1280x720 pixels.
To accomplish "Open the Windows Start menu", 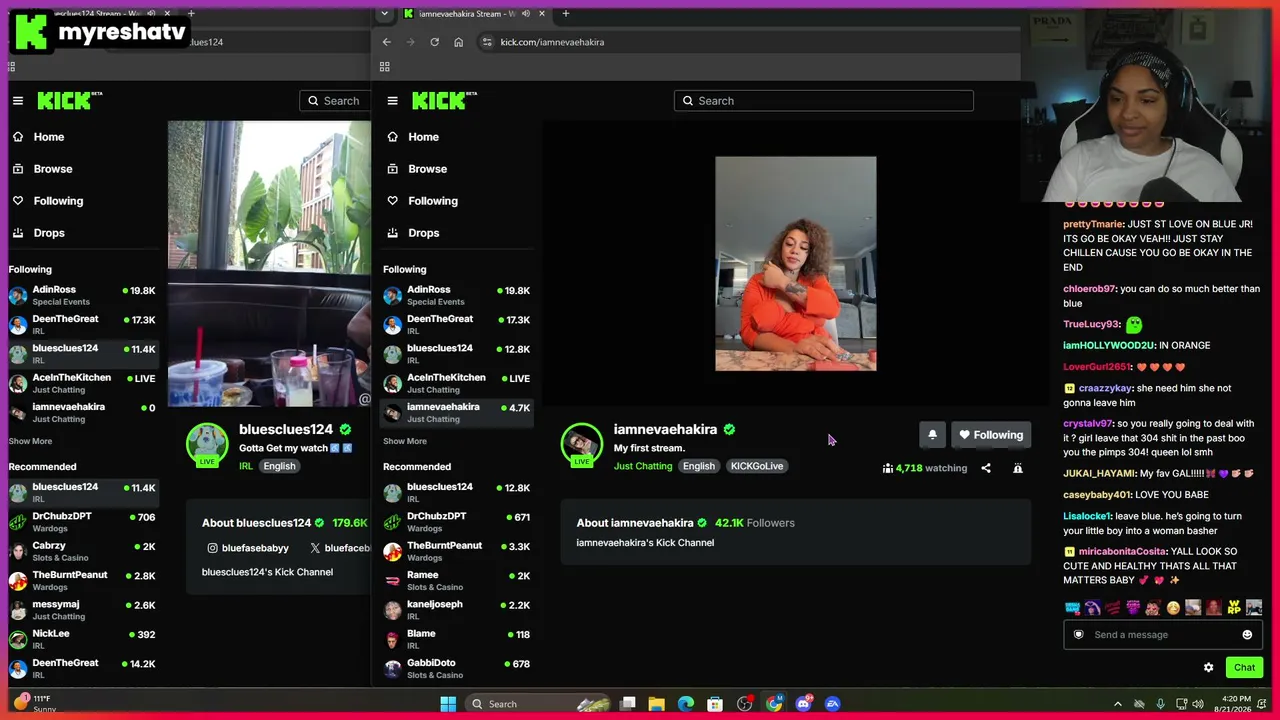I will coord(448,704).
